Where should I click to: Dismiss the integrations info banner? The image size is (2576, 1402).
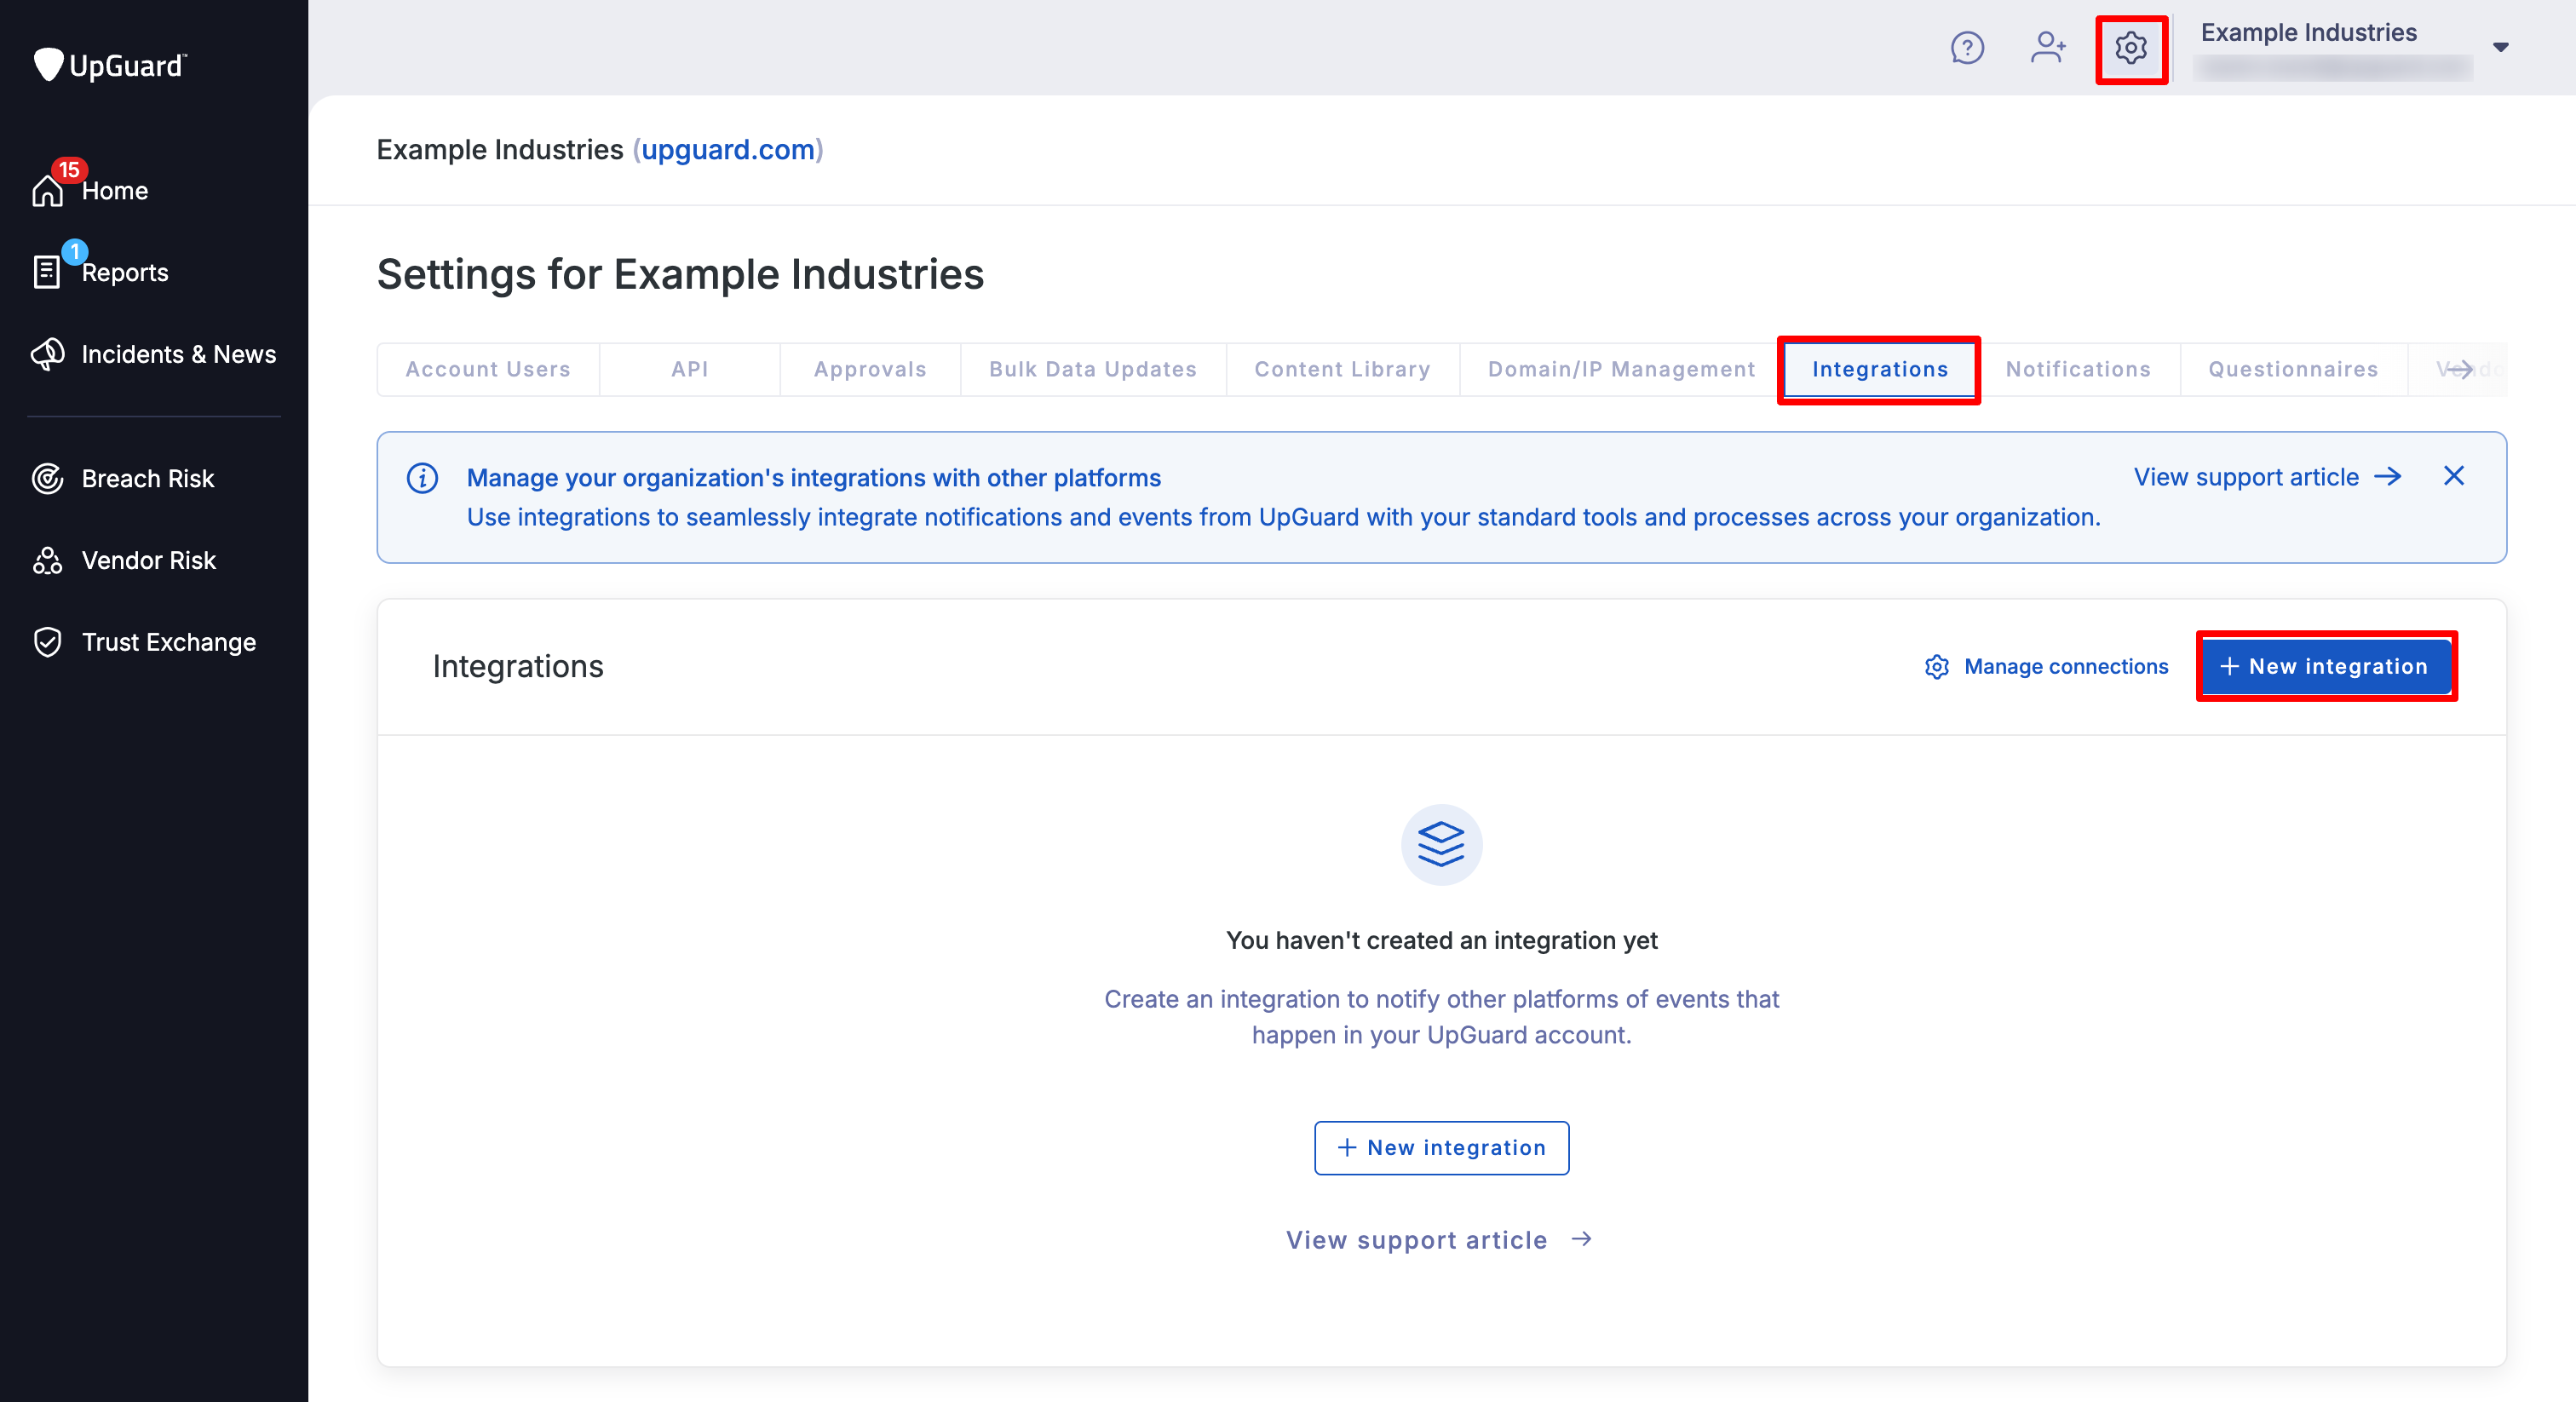point(2455,476)
